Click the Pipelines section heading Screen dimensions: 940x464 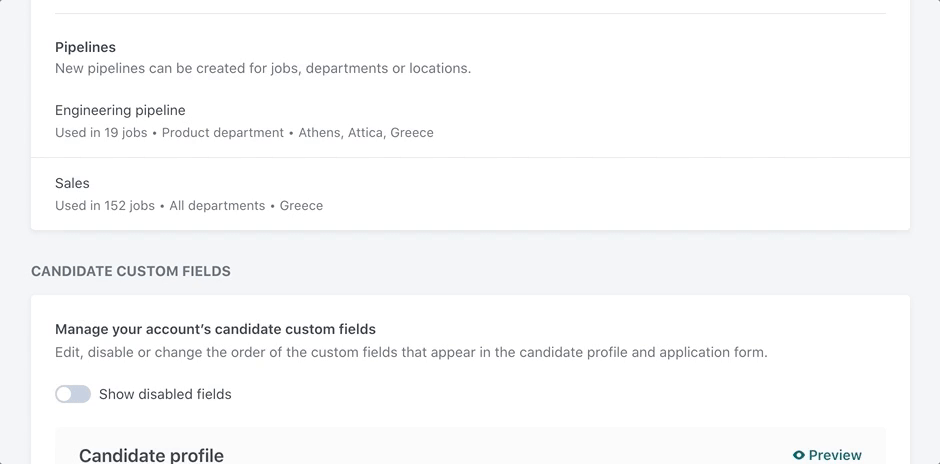pos(85,47)
